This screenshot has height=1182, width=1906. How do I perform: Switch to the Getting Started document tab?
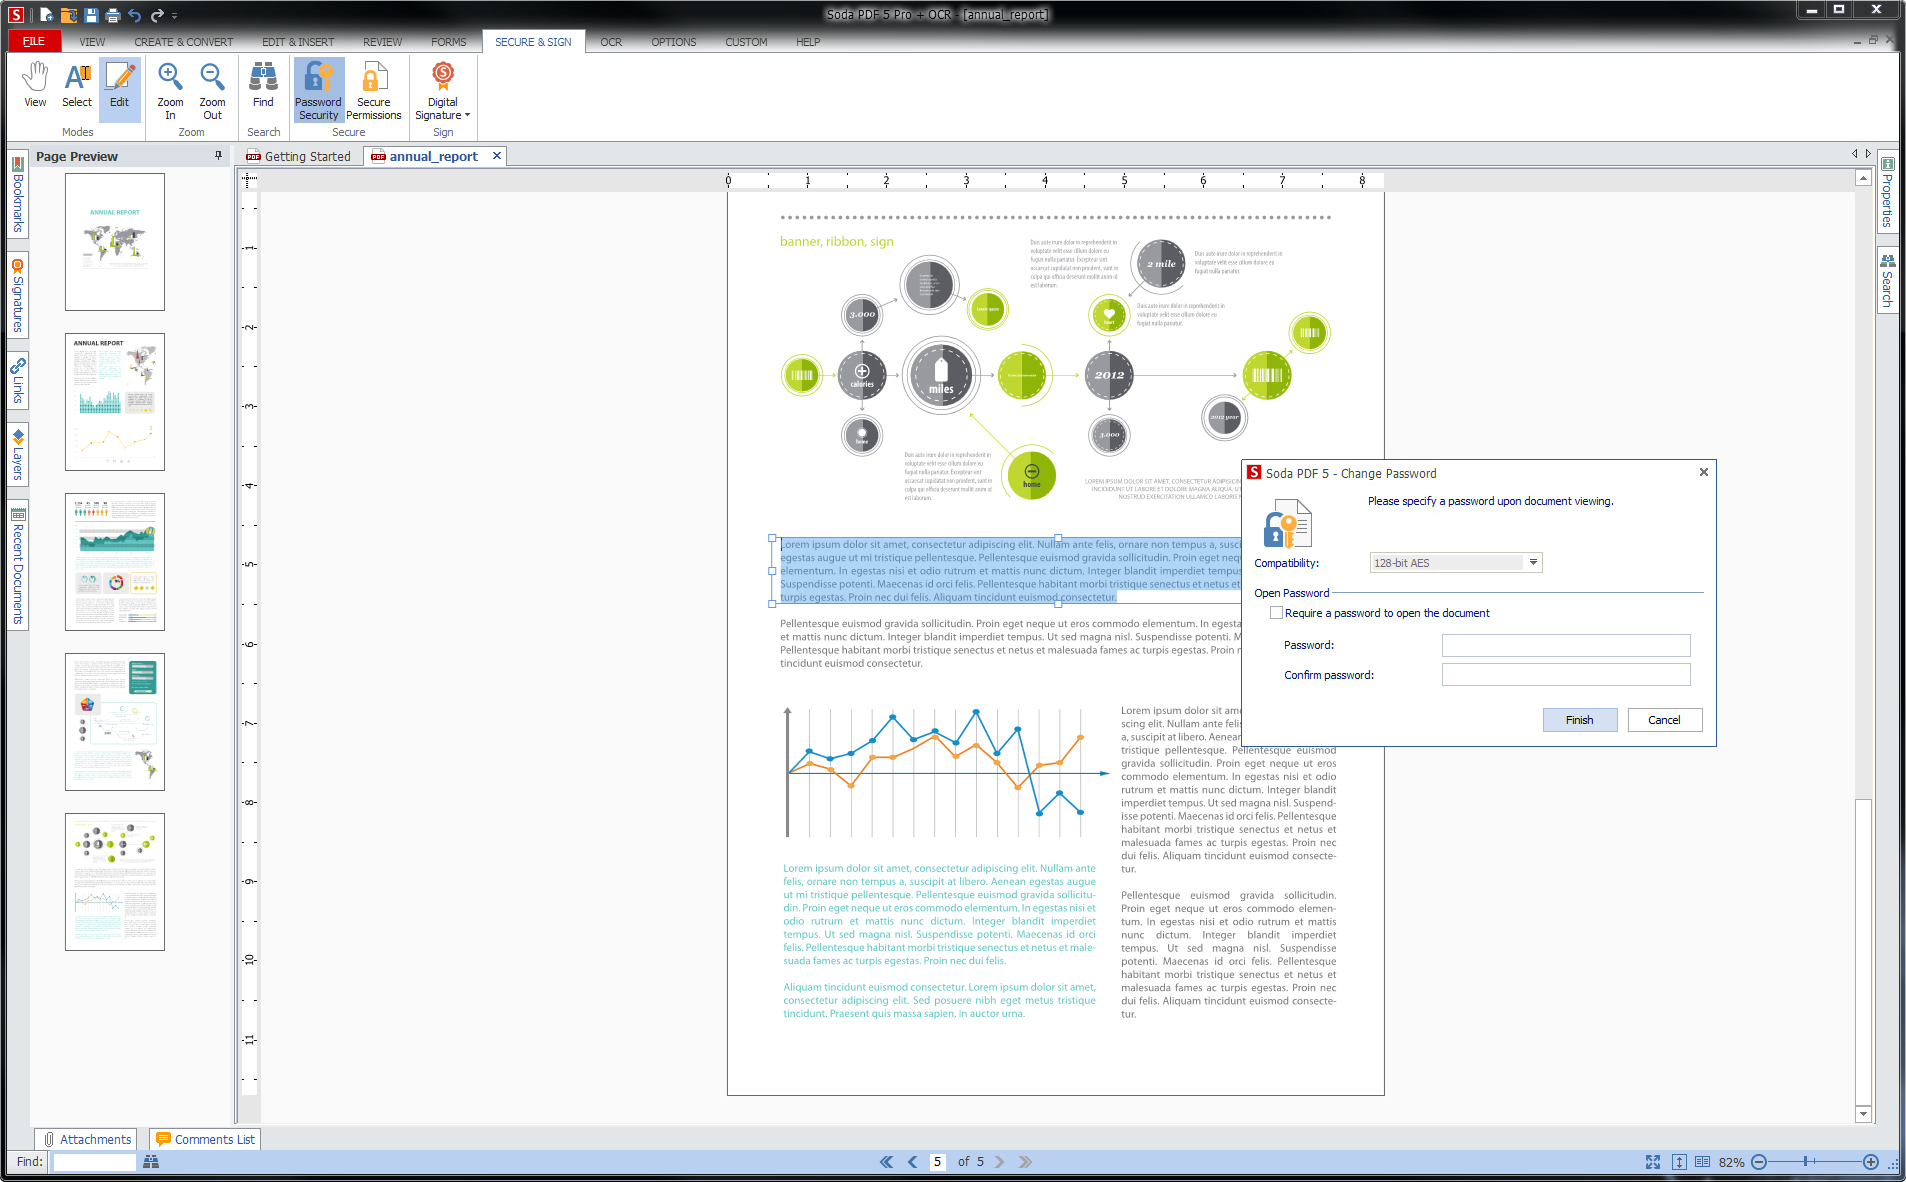click(x=298, y=156)
